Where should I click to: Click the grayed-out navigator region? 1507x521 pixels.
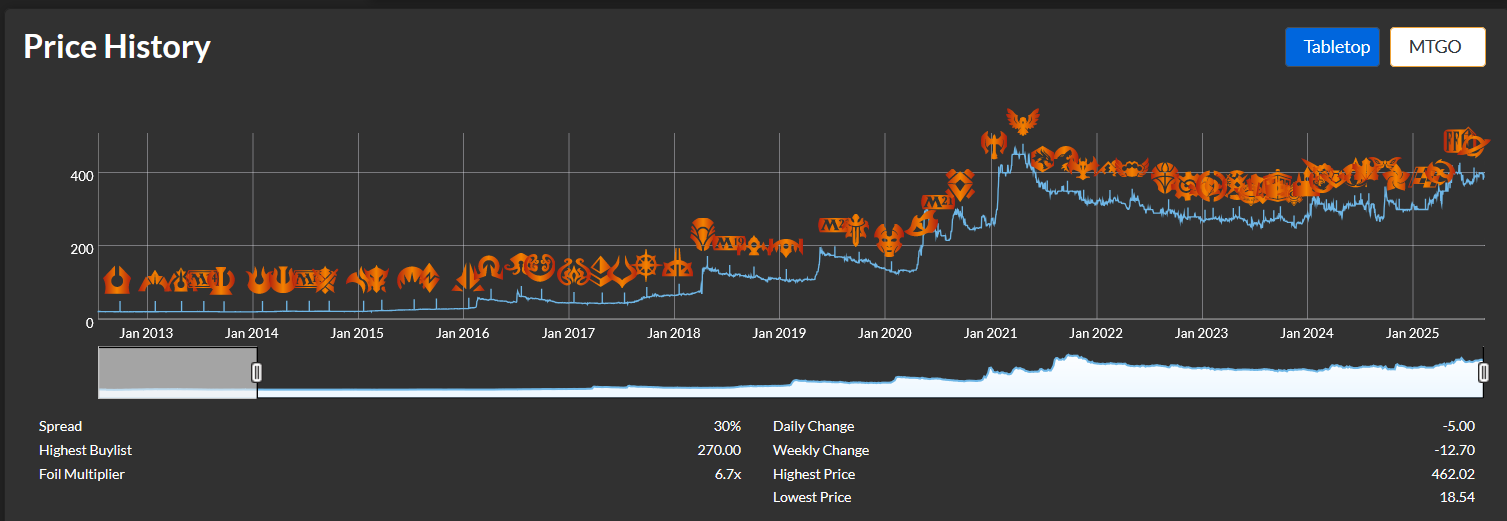coord(176,372)
